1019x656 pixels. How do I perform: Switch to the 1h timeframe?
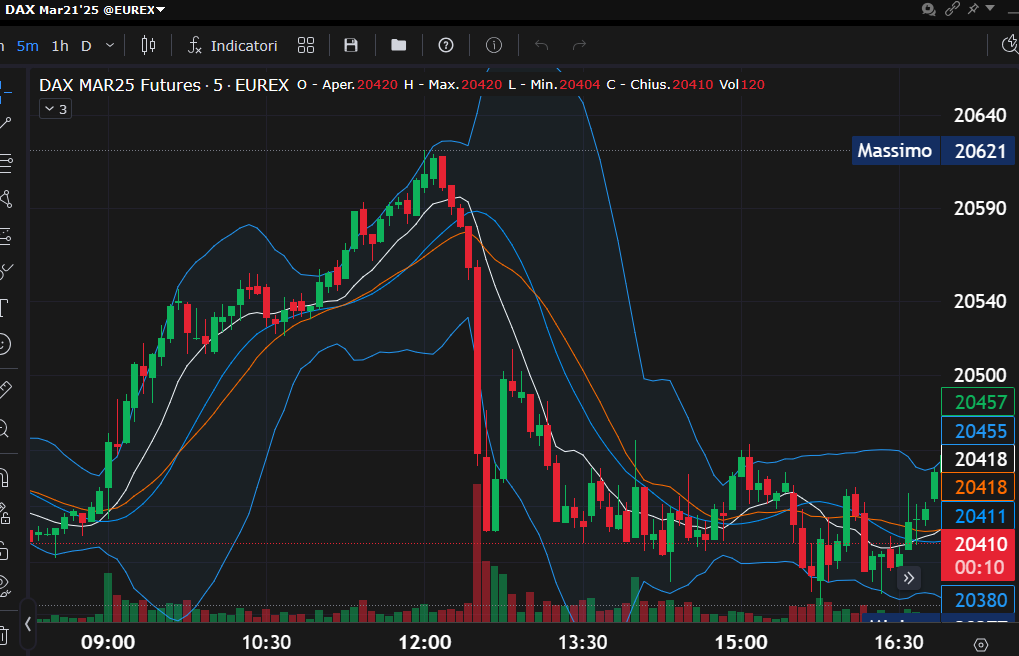(x=60, y=45)
